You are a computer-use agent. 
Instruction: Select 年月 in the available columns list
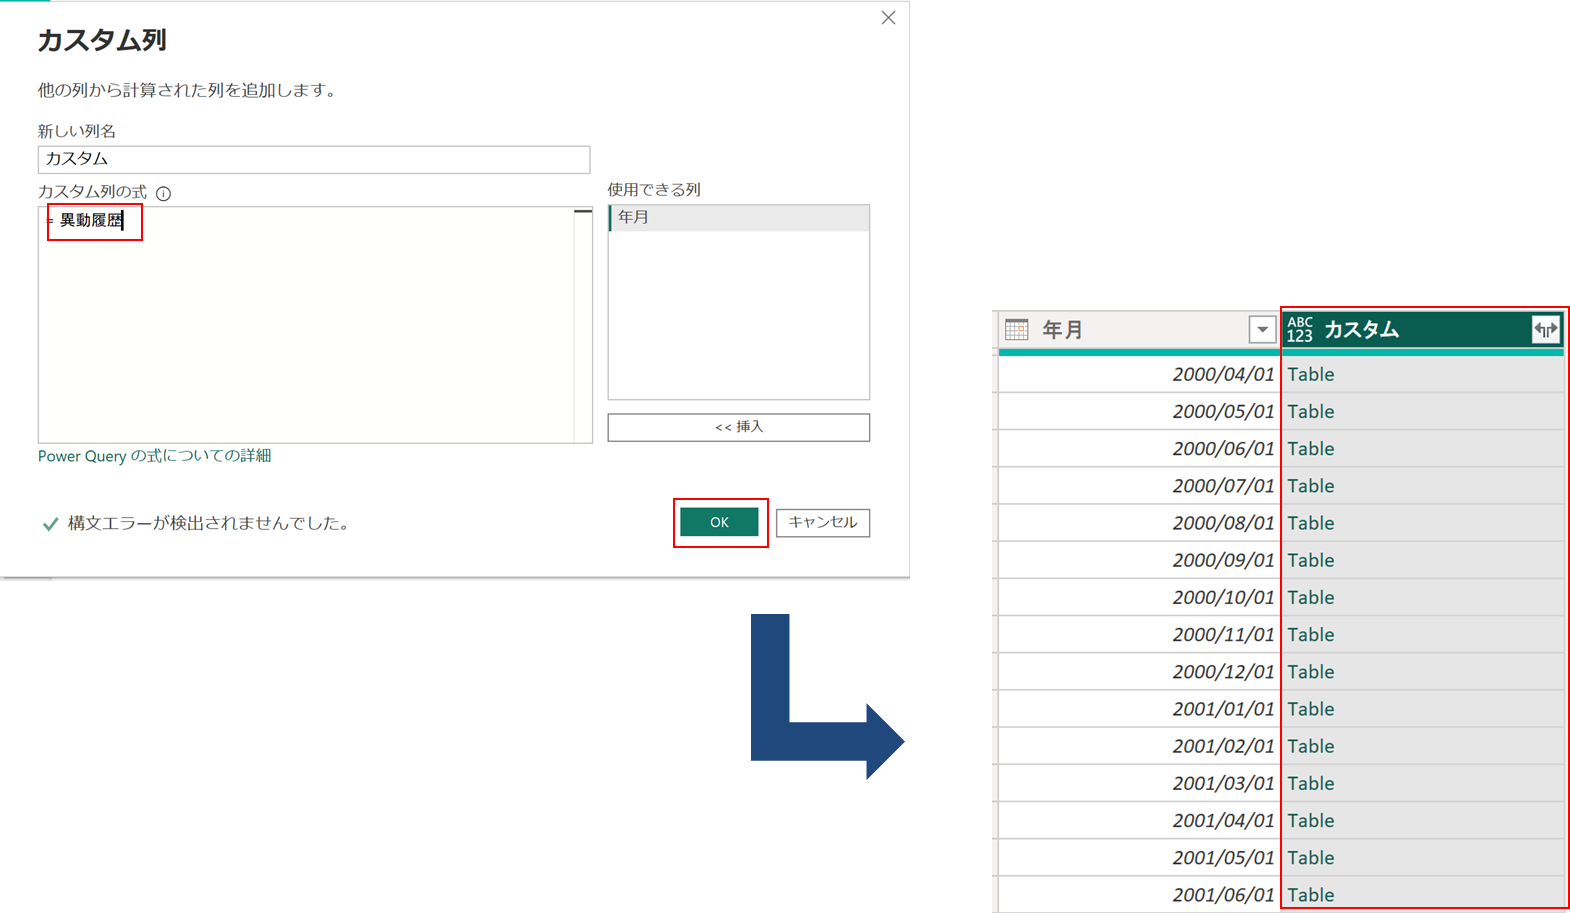click(x=739, y=217)
